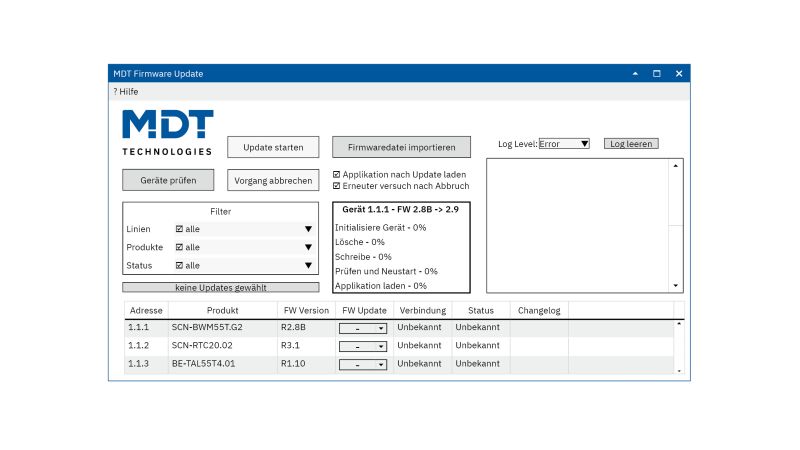Clear the log with Log leeren
The width and height of the screenshot is (800, 450).
point(631,144)
